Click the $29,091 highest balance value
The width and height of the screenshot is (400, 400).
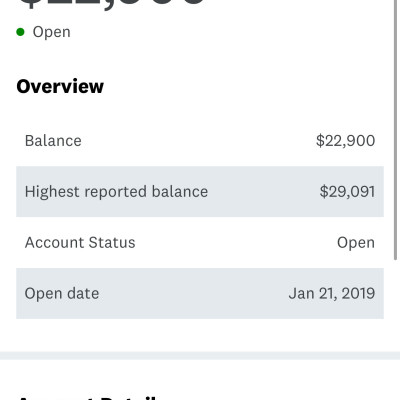pos(347,192)
